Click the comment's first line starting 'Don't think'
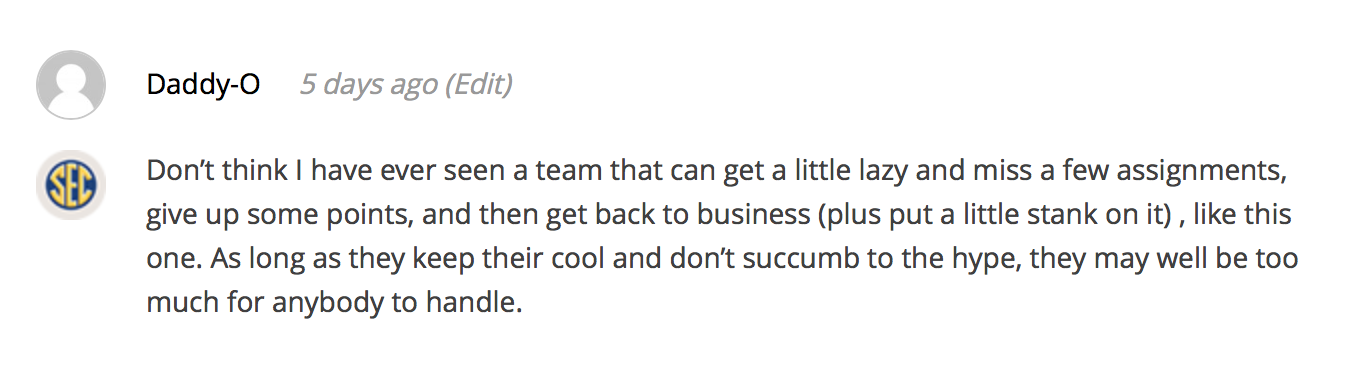 click(715, 172)
